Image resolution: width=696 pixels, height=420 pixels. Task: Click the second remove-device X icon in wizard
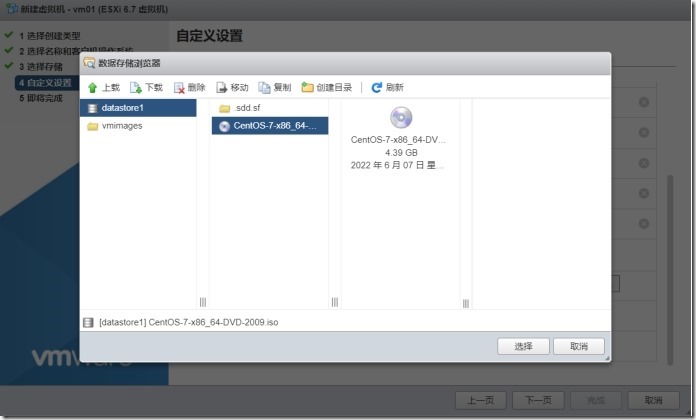[x=644, y=132]
